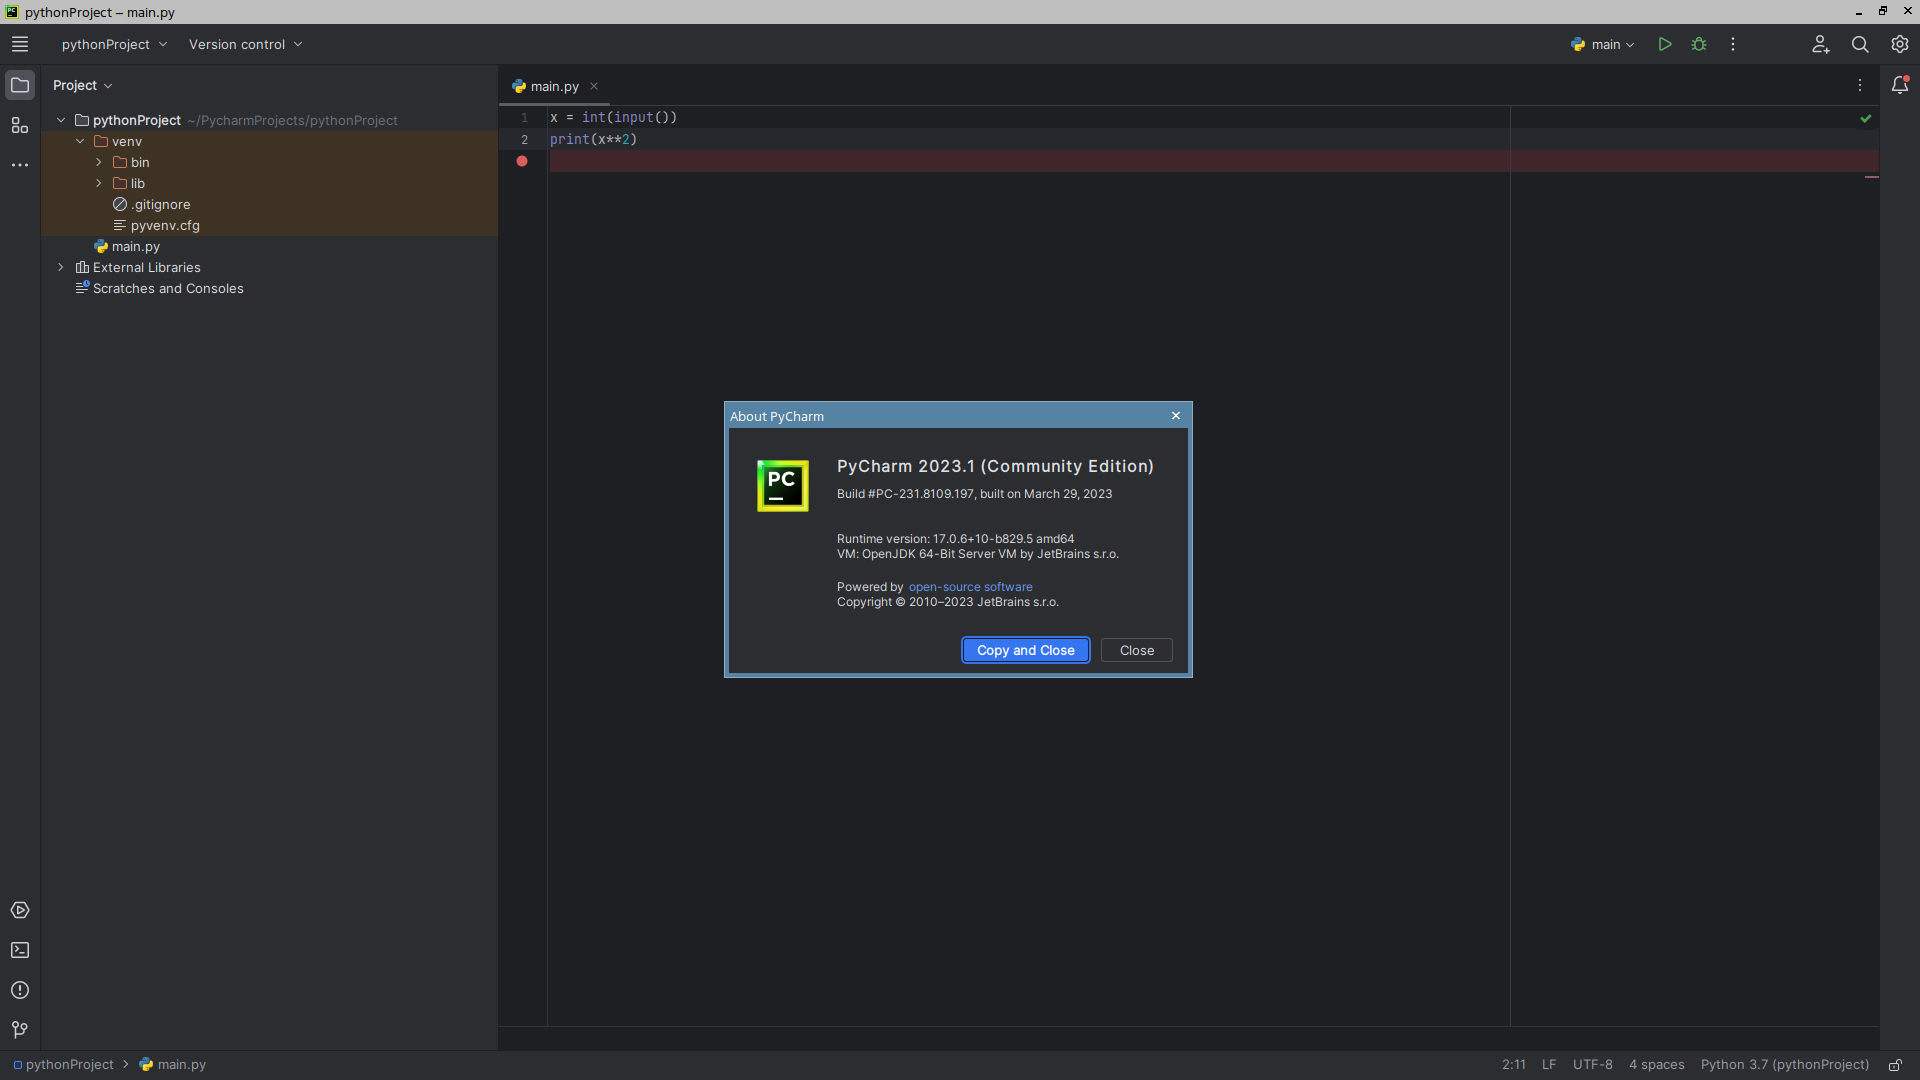This screenshot has width=1920, height=1080.
Task: Expand the lib folder
Action: coord(99,183)
